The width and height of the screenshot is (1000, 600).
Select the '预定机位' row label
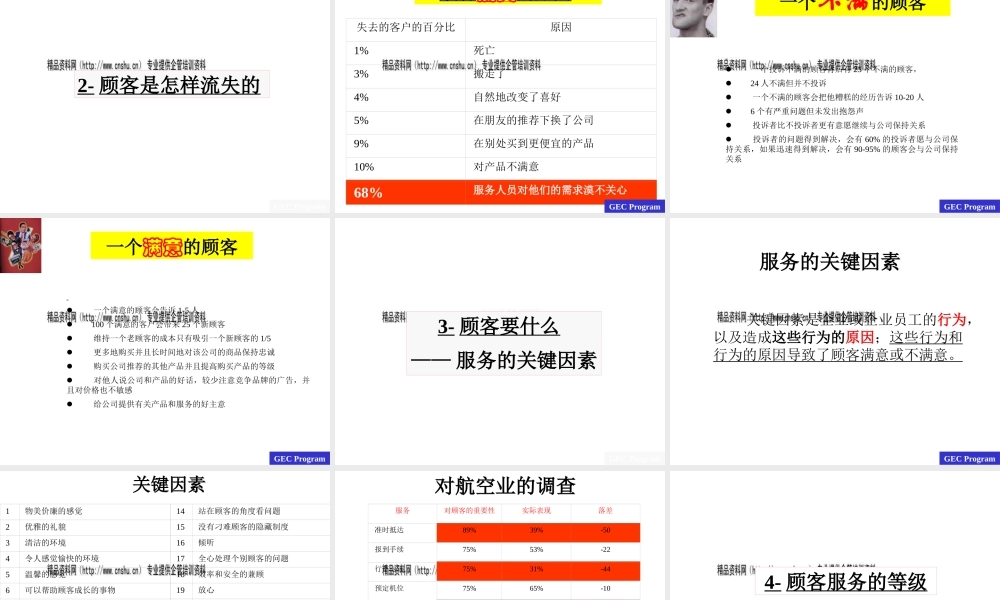click(x=389, y=588)
